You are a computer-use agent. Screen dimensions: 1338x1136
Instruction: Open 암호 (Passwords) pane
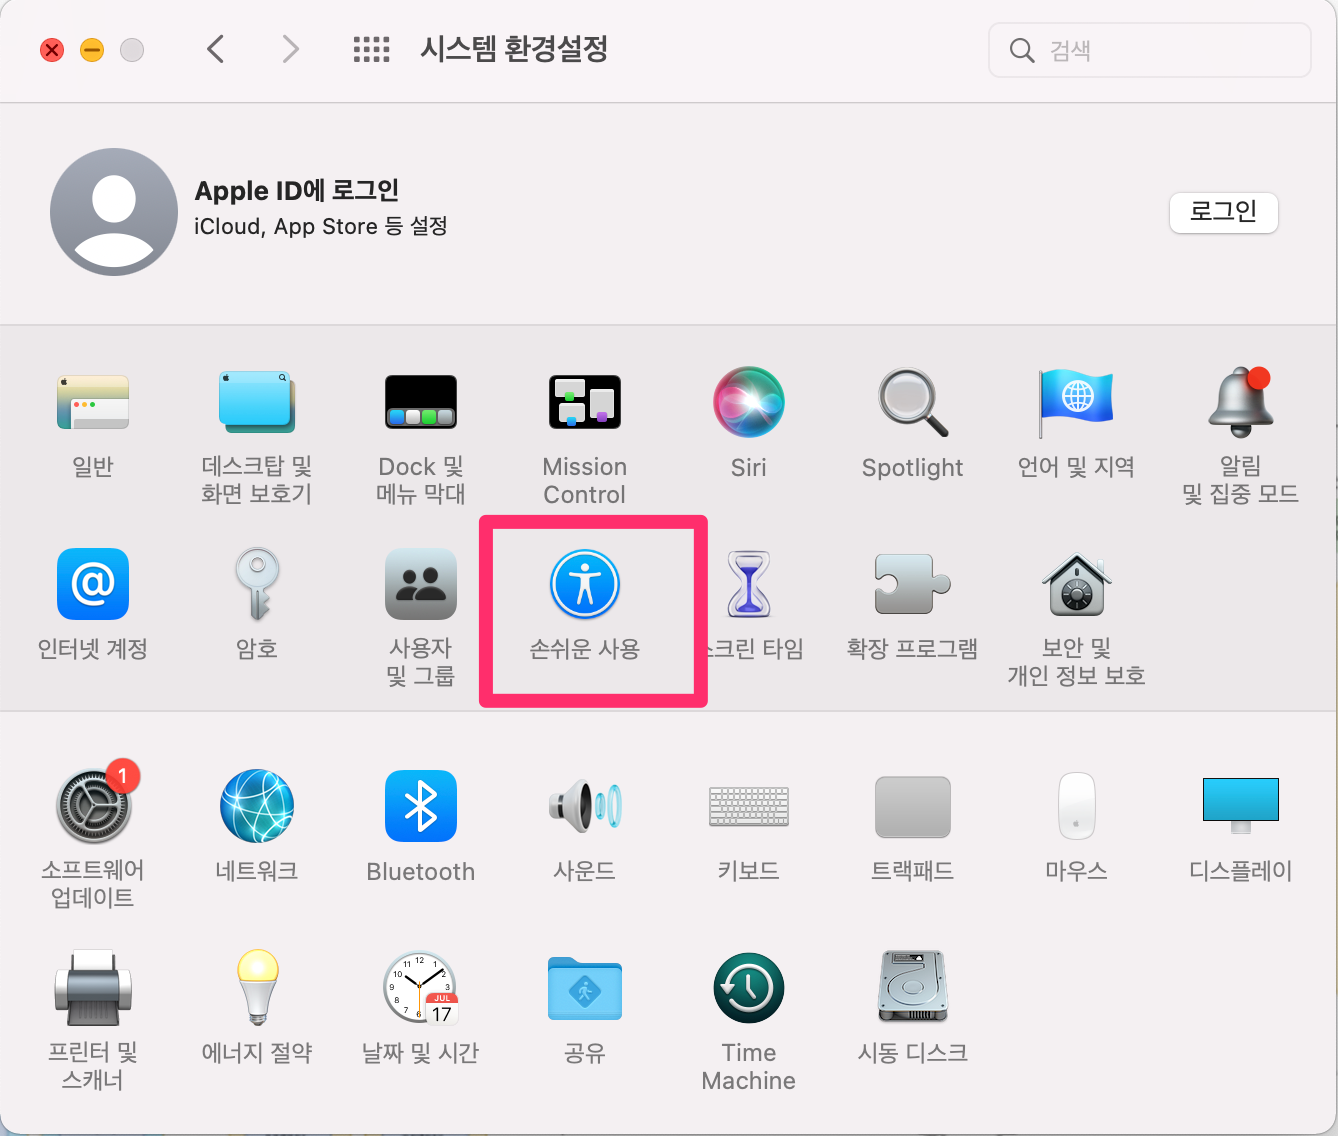(257, 584)
